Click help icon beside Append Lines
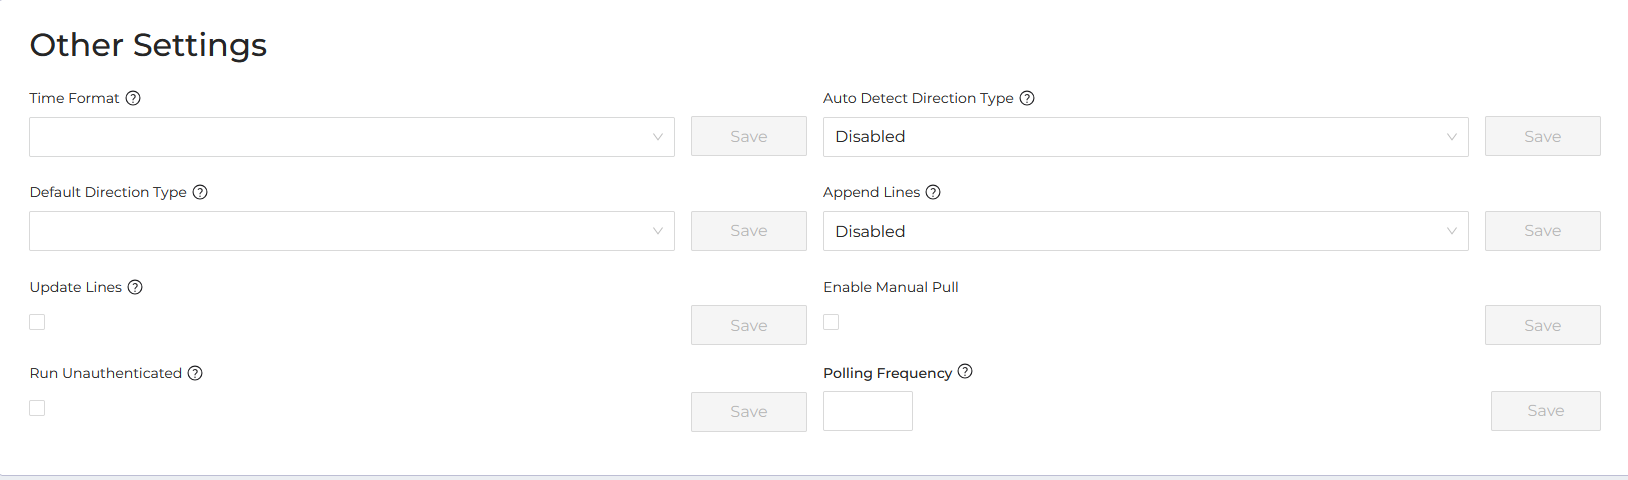 pos(933,192)
